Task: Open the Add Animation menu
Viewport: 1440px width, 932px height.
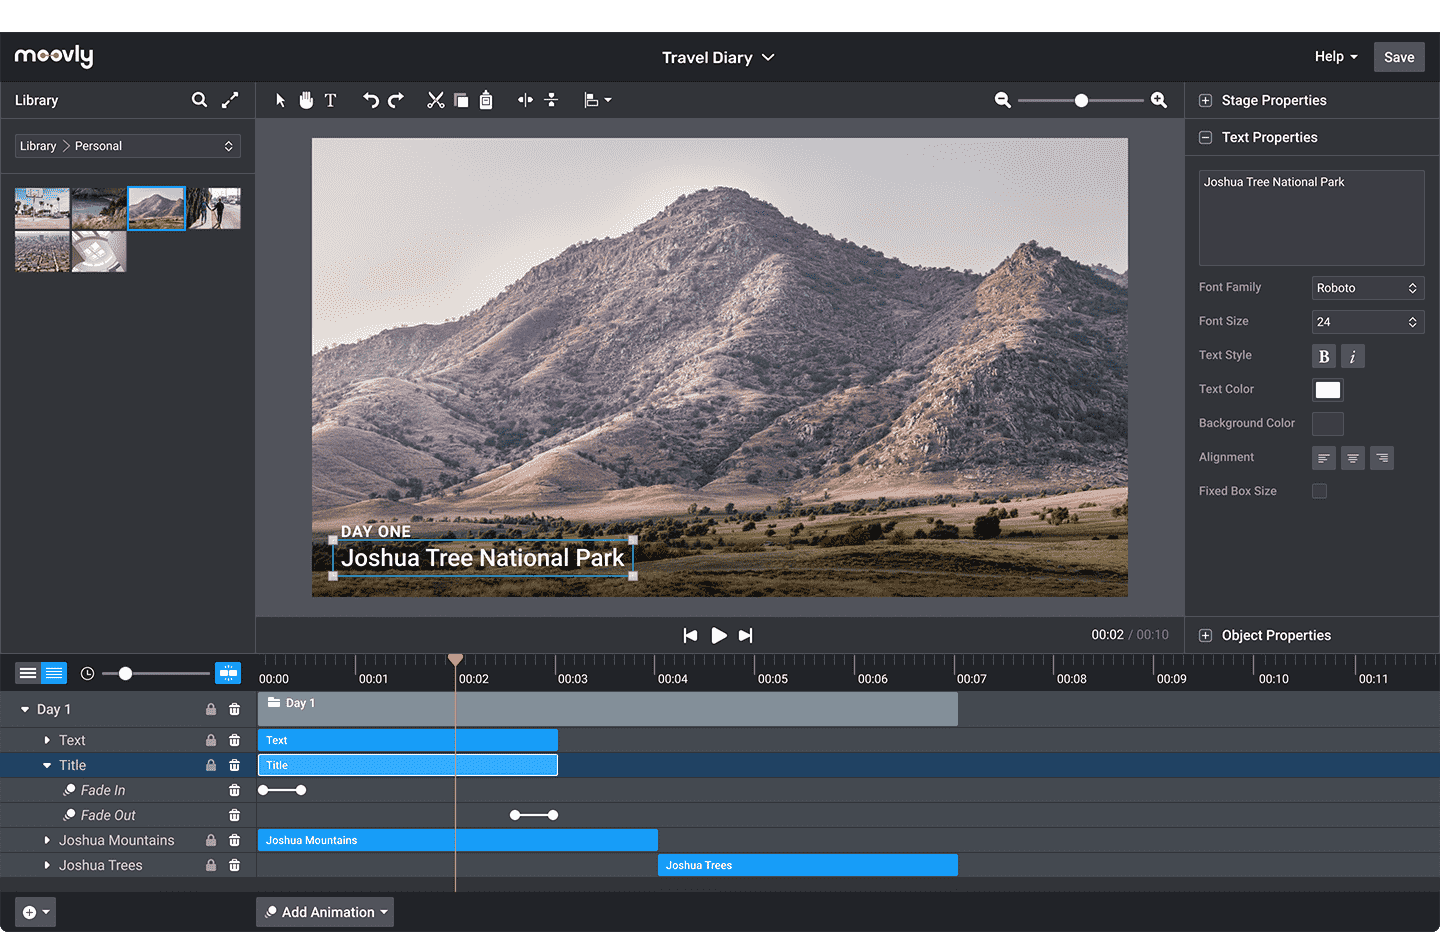Action: click(x=325, y=912)
